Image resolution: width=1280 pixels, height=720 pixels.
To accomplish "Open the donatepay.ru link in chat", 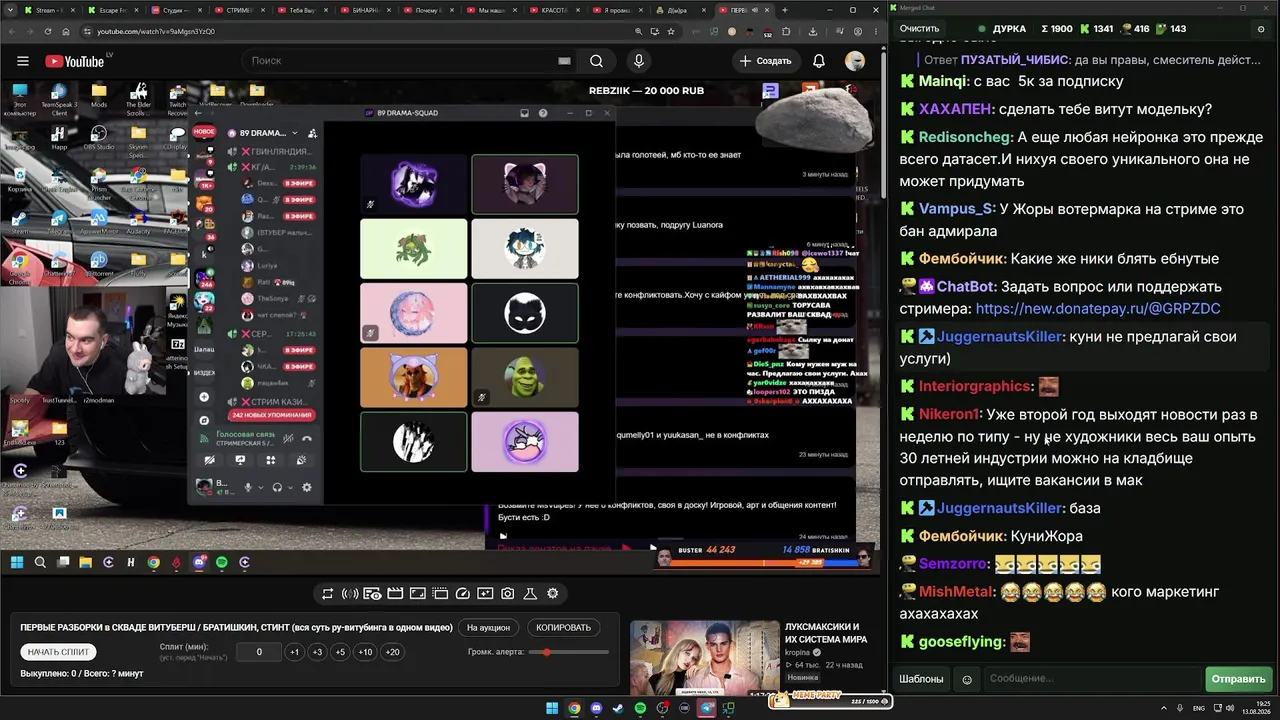I will tap(1098, 309).
